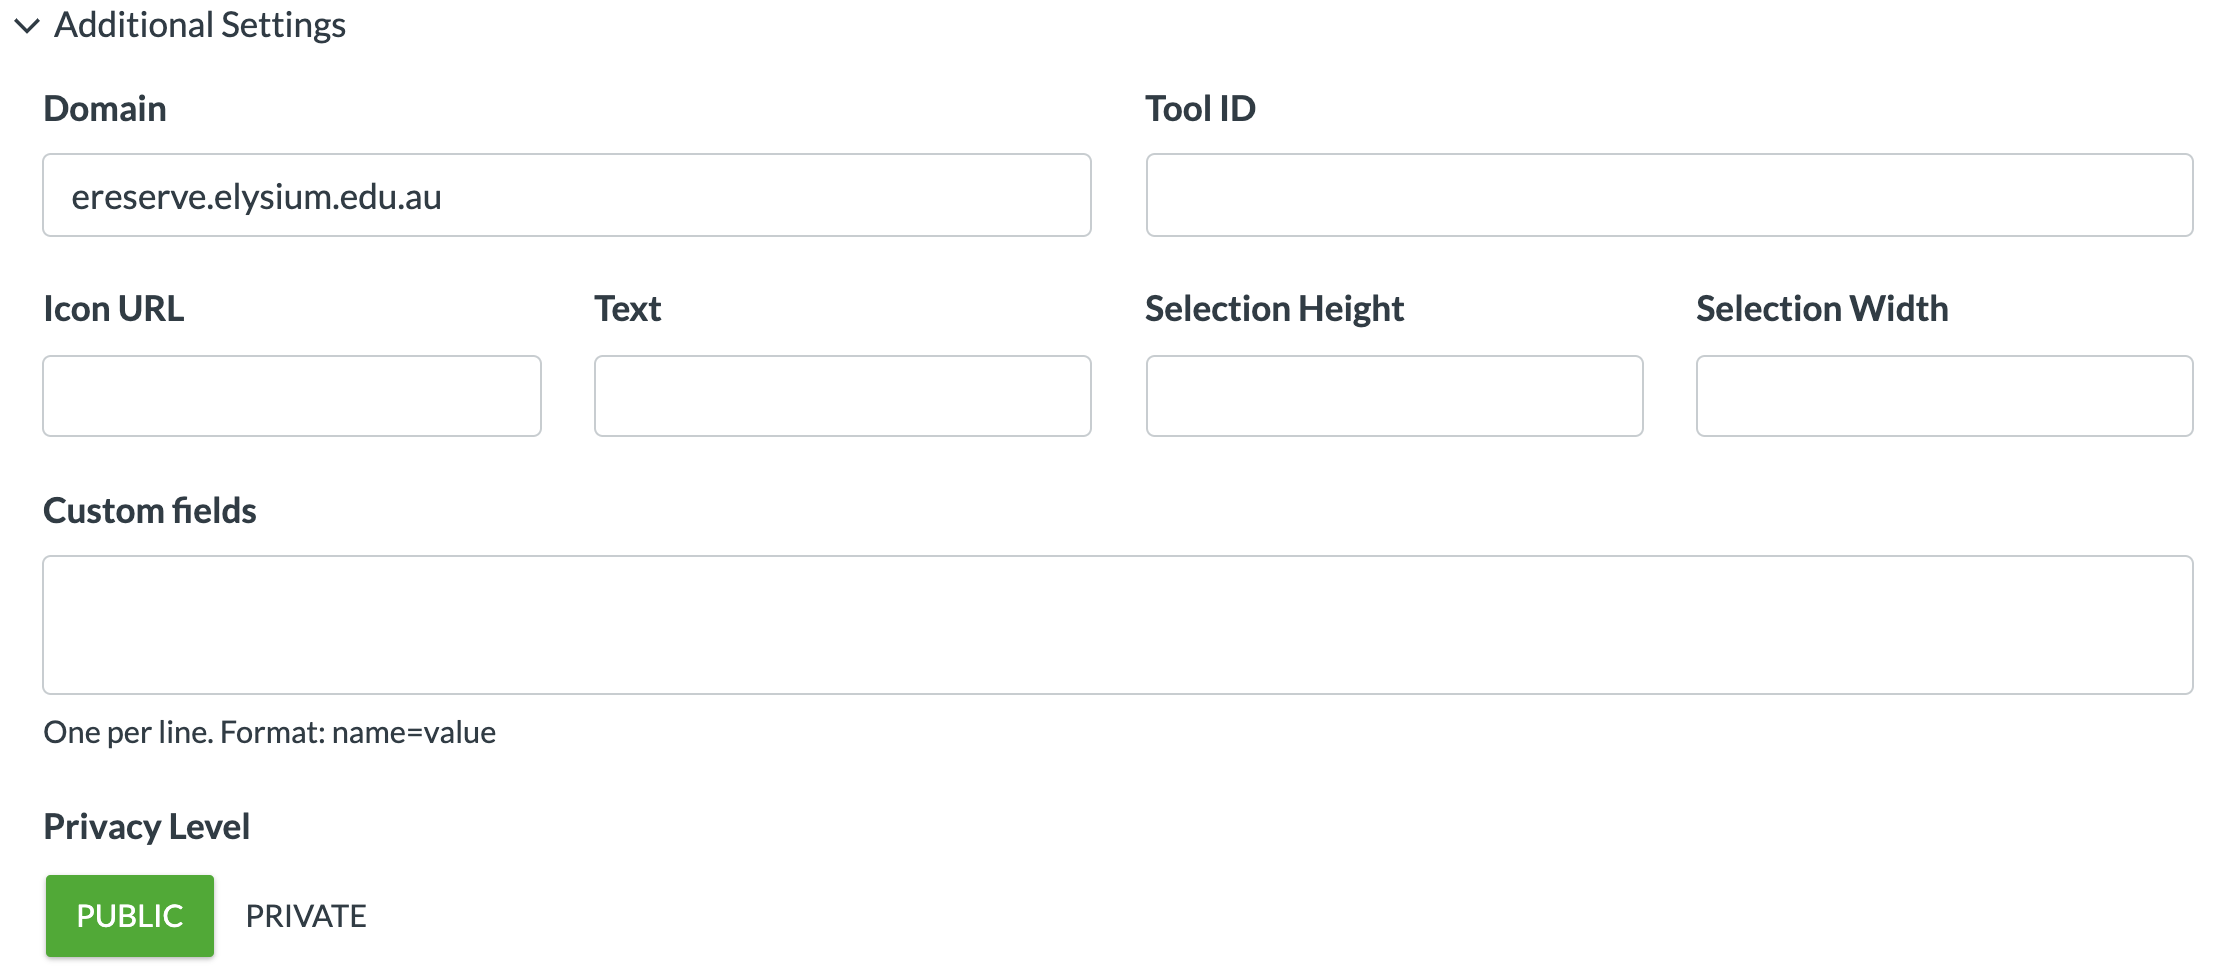
Task: Click inside the Custom fields textarea
Action: (1117, 625)
